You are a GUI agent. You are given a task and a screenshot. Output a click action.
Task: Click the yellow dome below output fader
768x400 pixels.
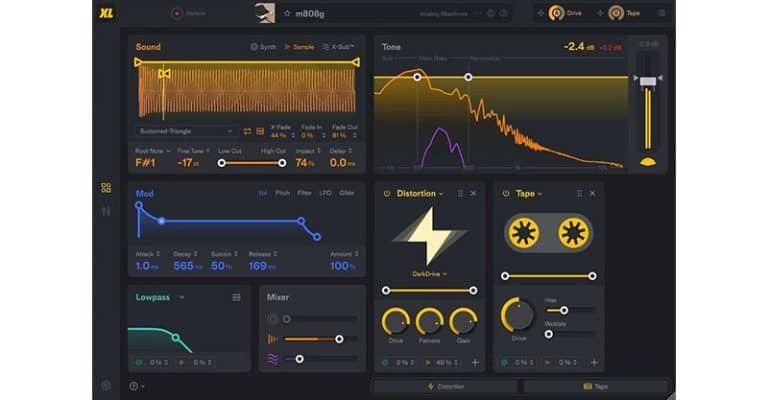pyautogui.click(x=648, y=162)
